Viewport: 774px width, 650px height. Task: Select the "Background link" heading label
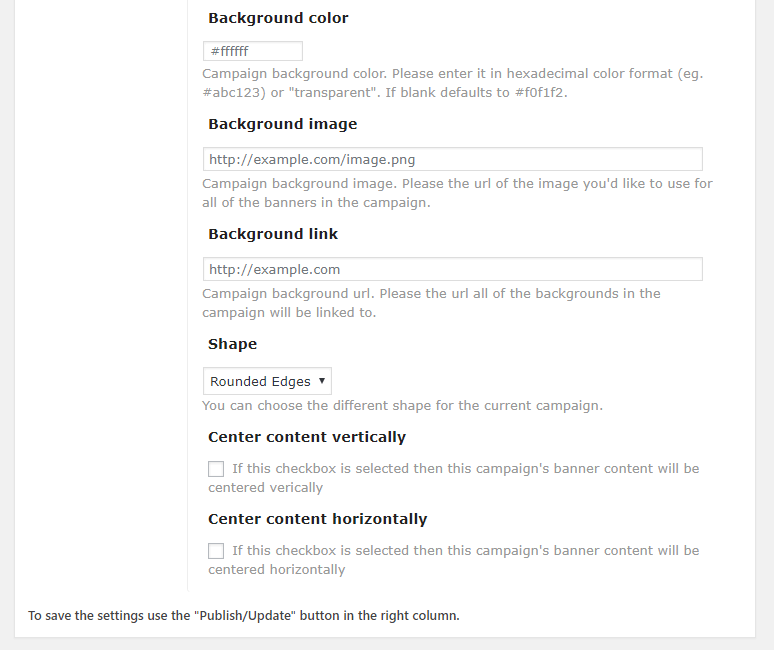273,234
